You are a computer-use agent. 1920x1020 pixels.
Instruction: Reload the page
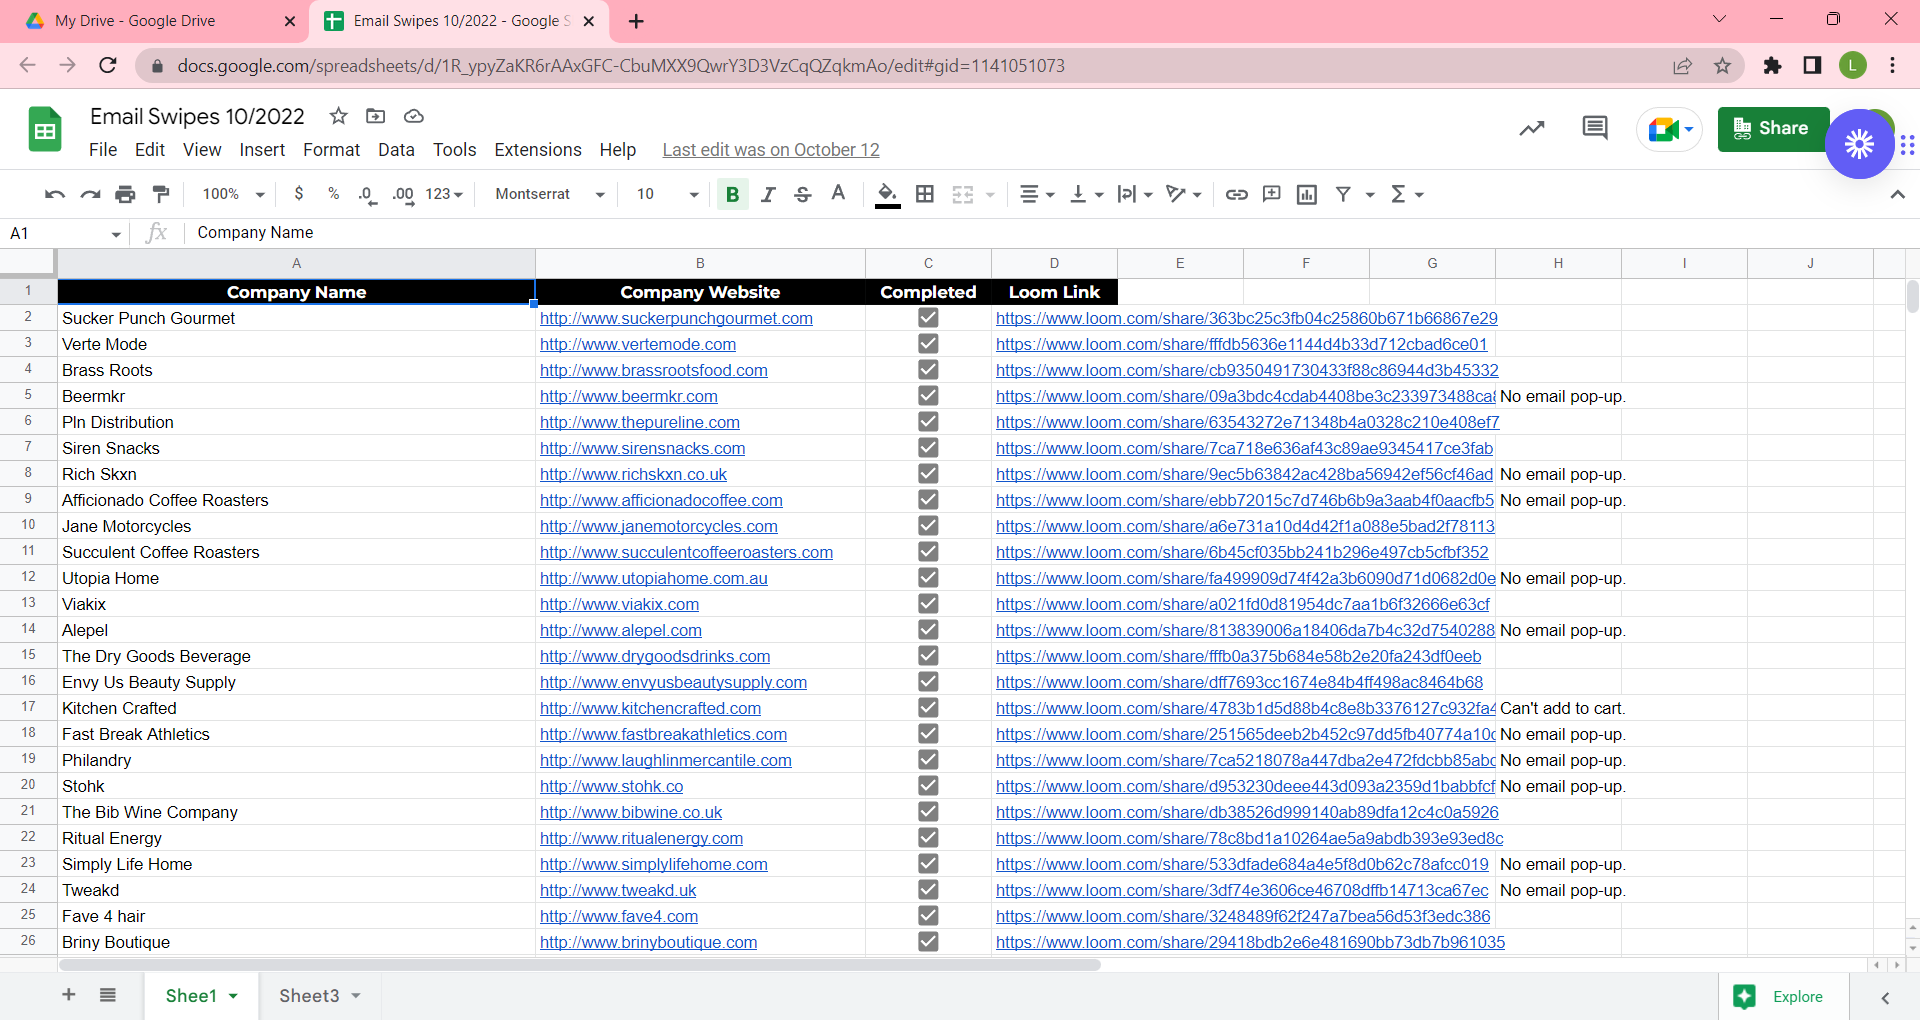(108, 65)
